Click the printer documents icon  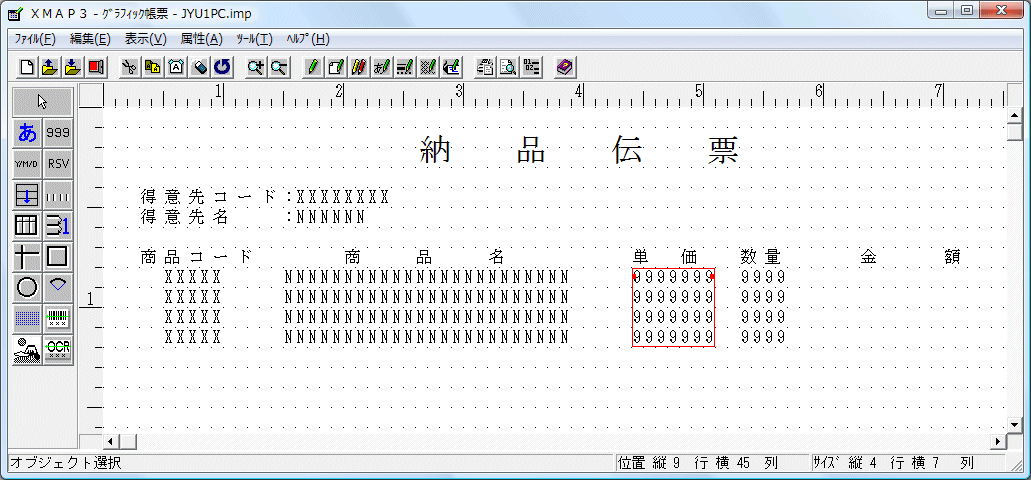485,66
